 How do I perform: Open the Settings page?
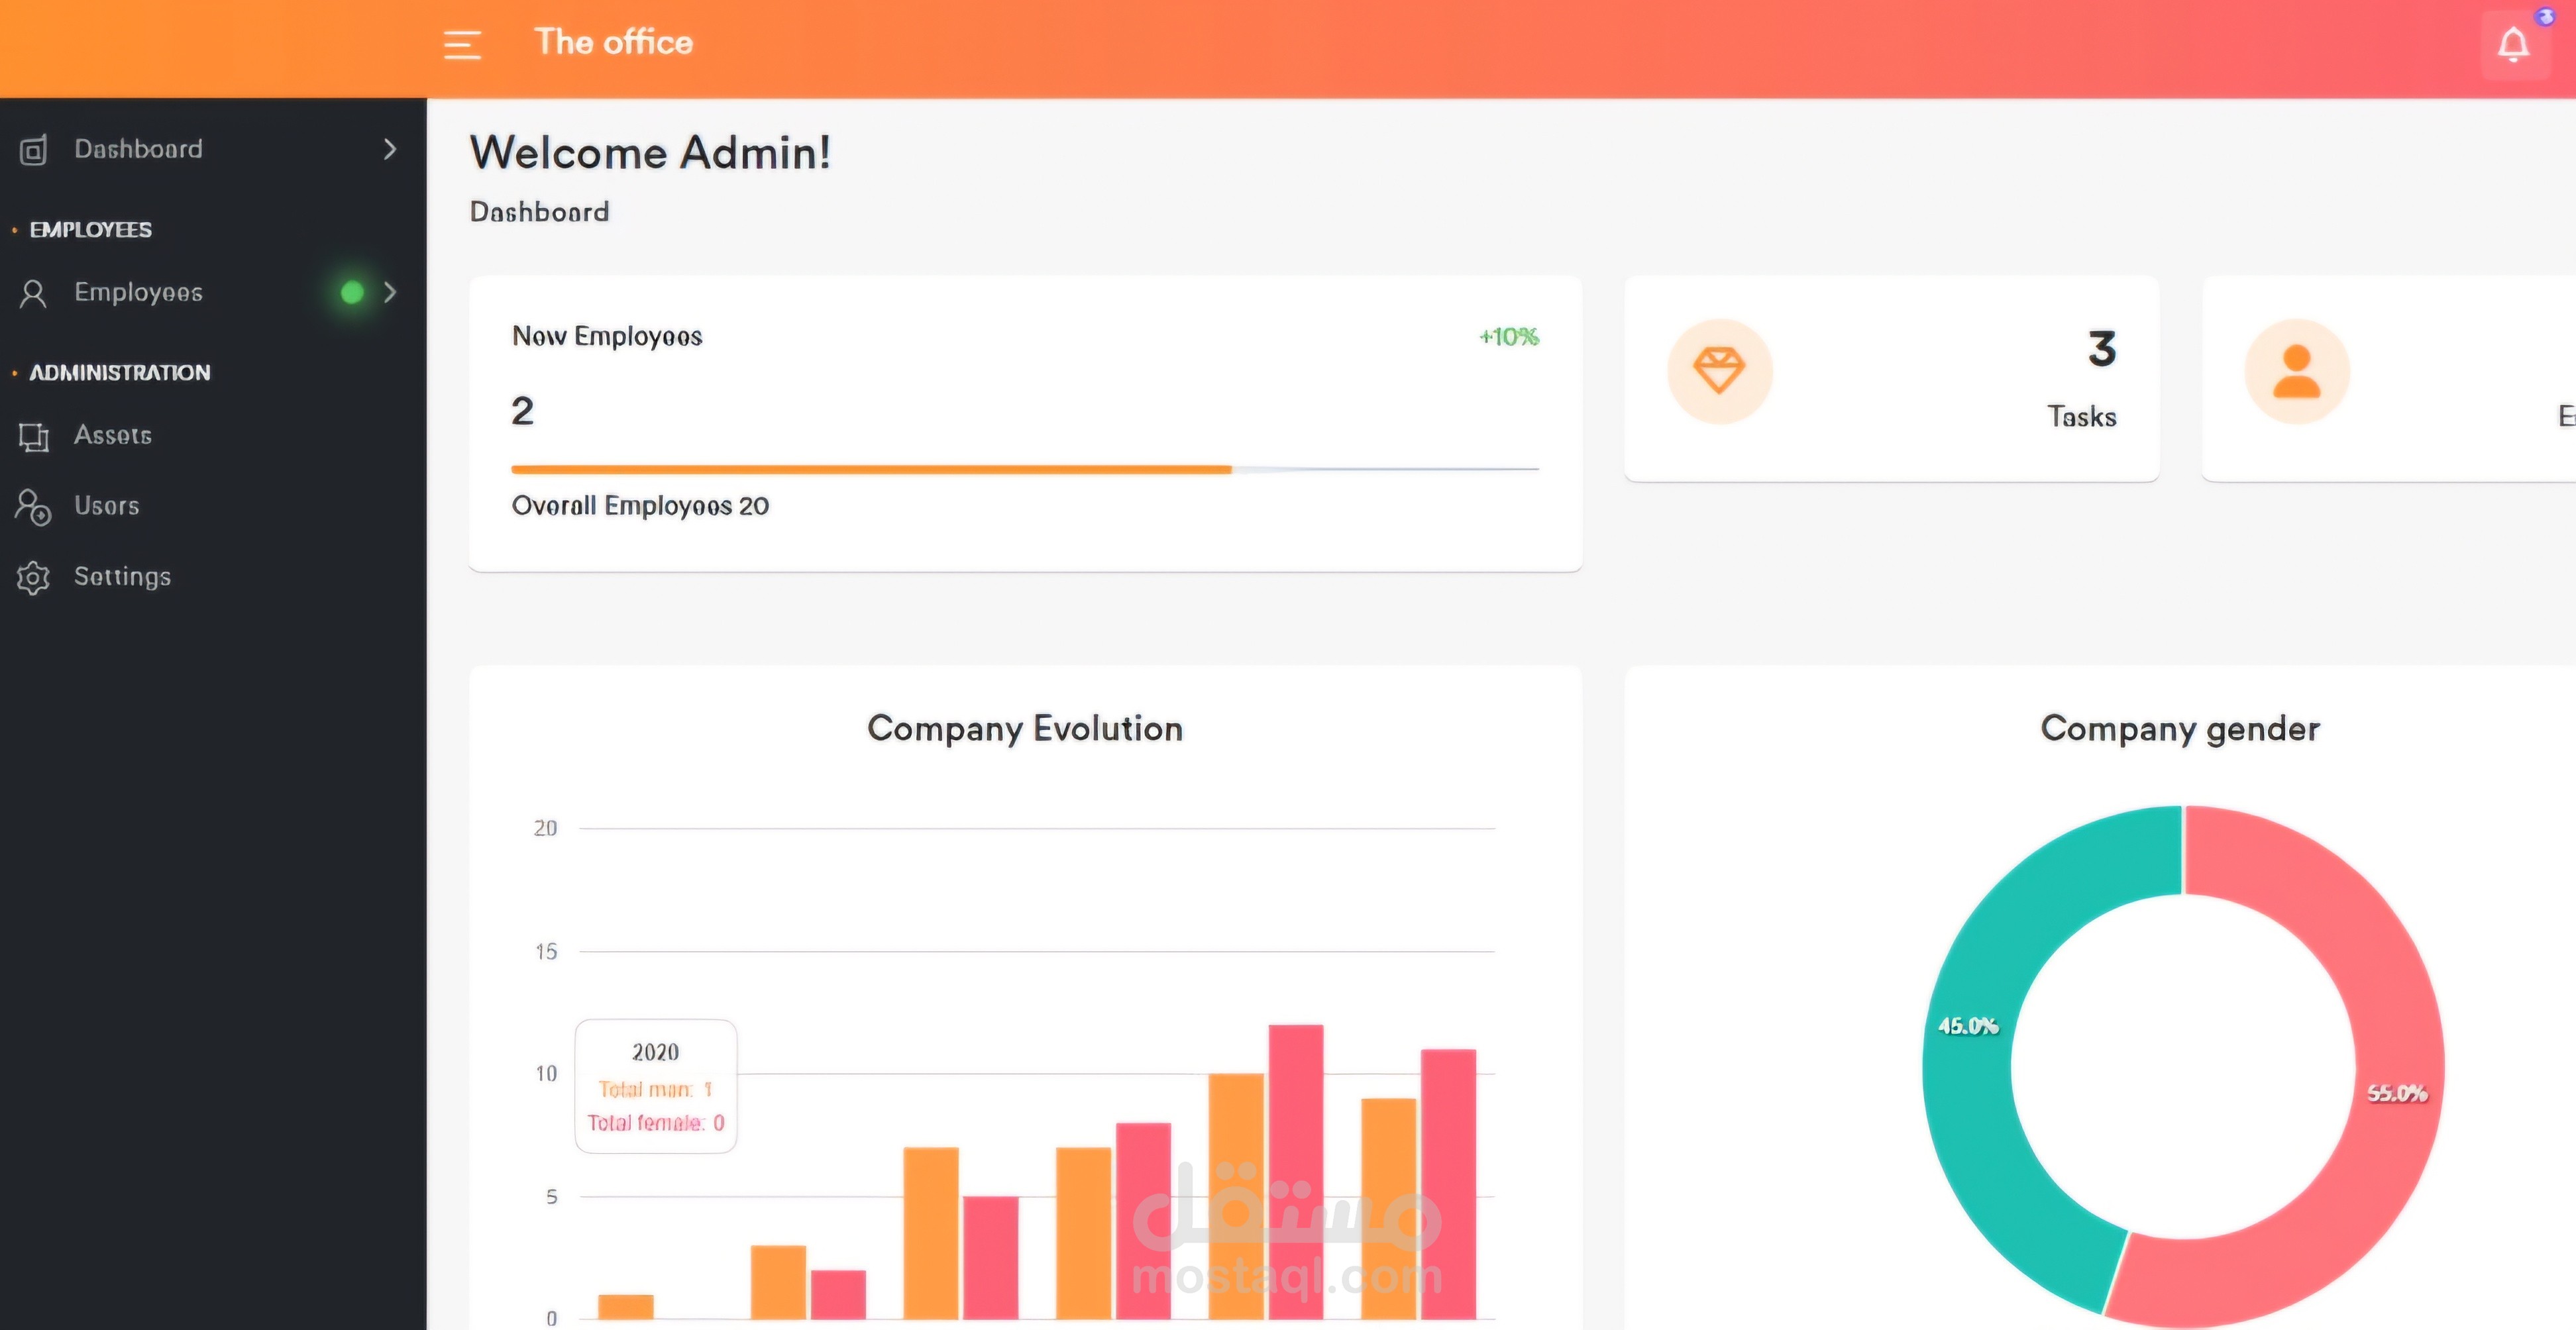[x=213, y=577]
